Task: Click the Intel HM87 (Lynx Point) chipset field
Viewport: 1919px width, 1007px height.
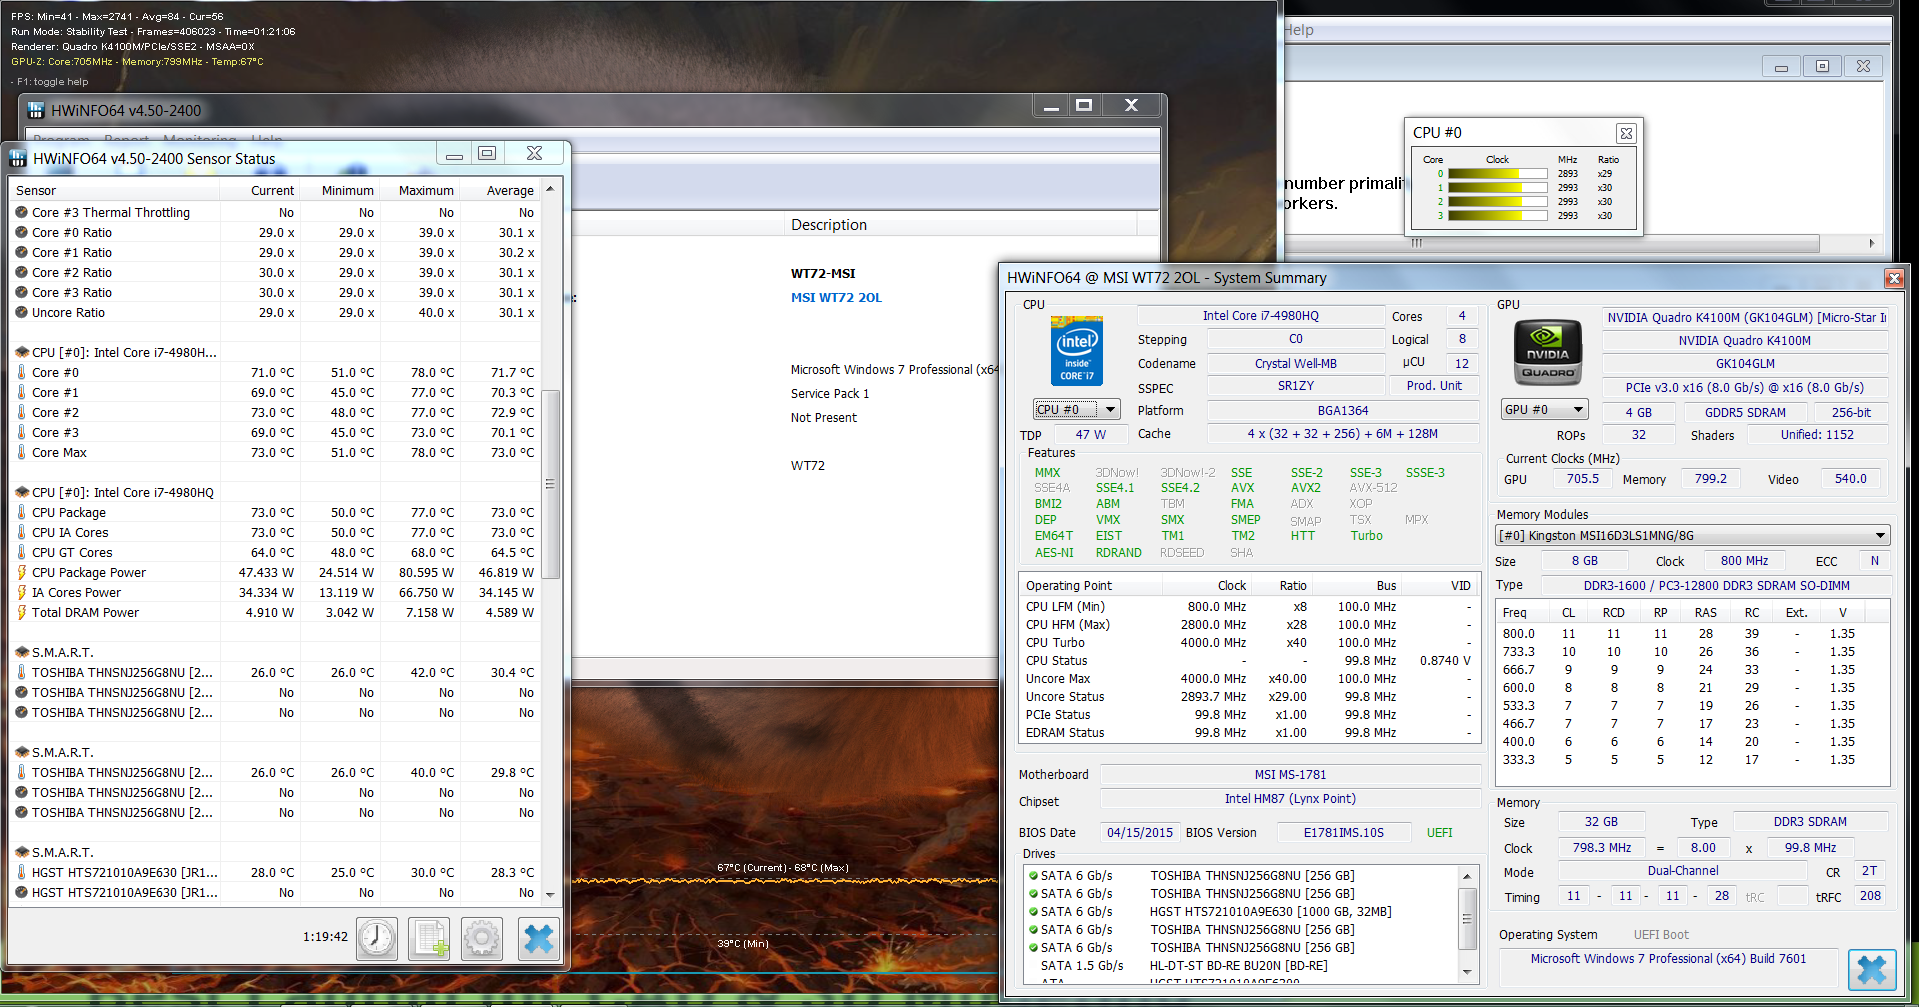Action: pos(1290,799)
